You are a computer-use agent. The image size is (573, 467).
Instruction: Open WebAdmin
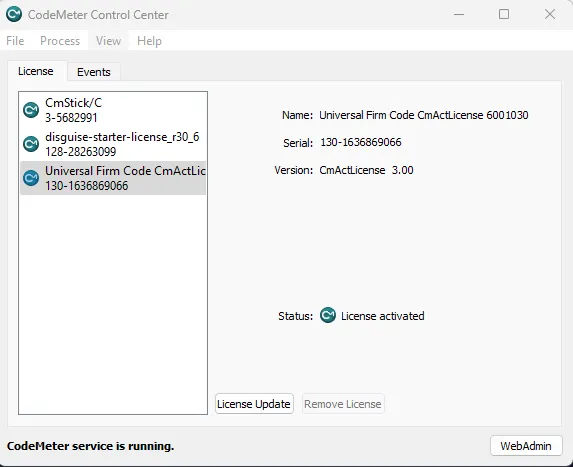tap(526, 446)
